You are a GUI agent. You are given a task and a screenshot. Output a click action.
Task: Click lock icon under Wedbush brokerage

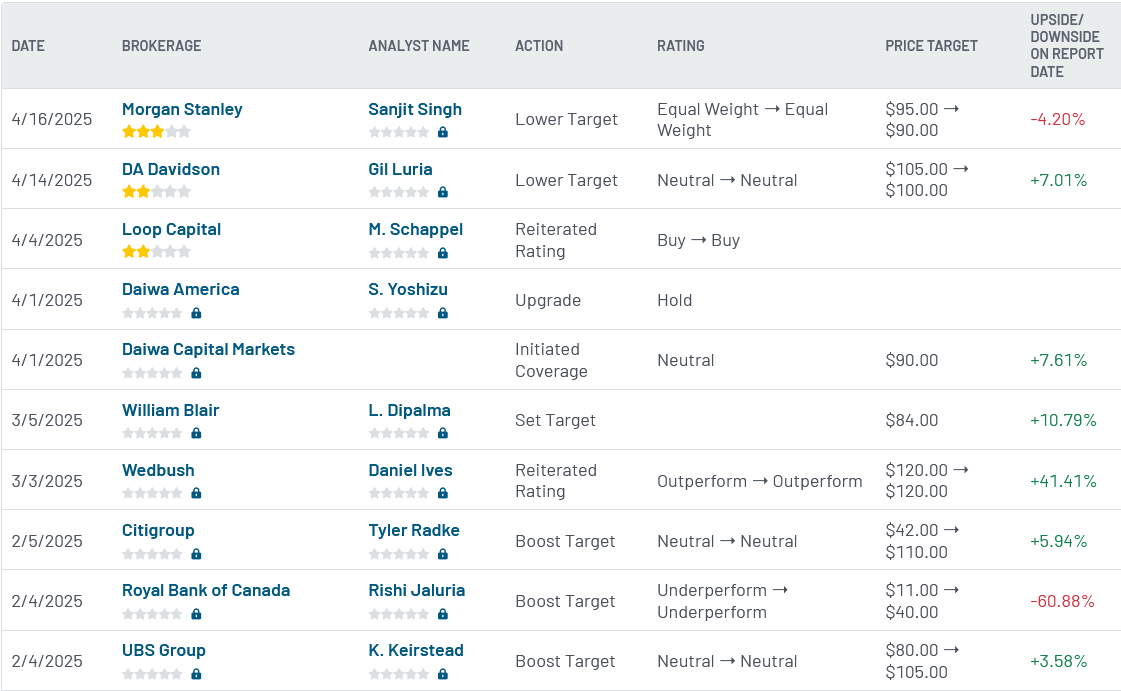(196, 492)
